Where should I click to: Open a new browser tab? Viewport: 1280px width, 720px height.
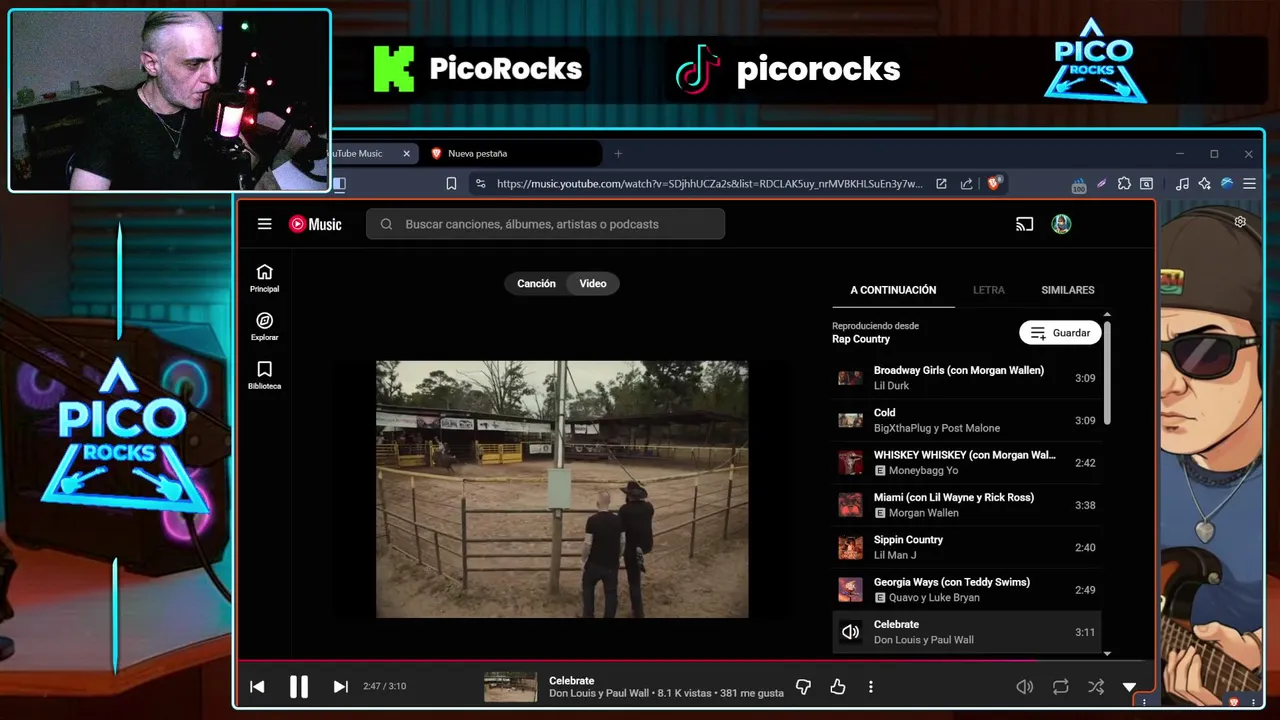click(618, 154)
